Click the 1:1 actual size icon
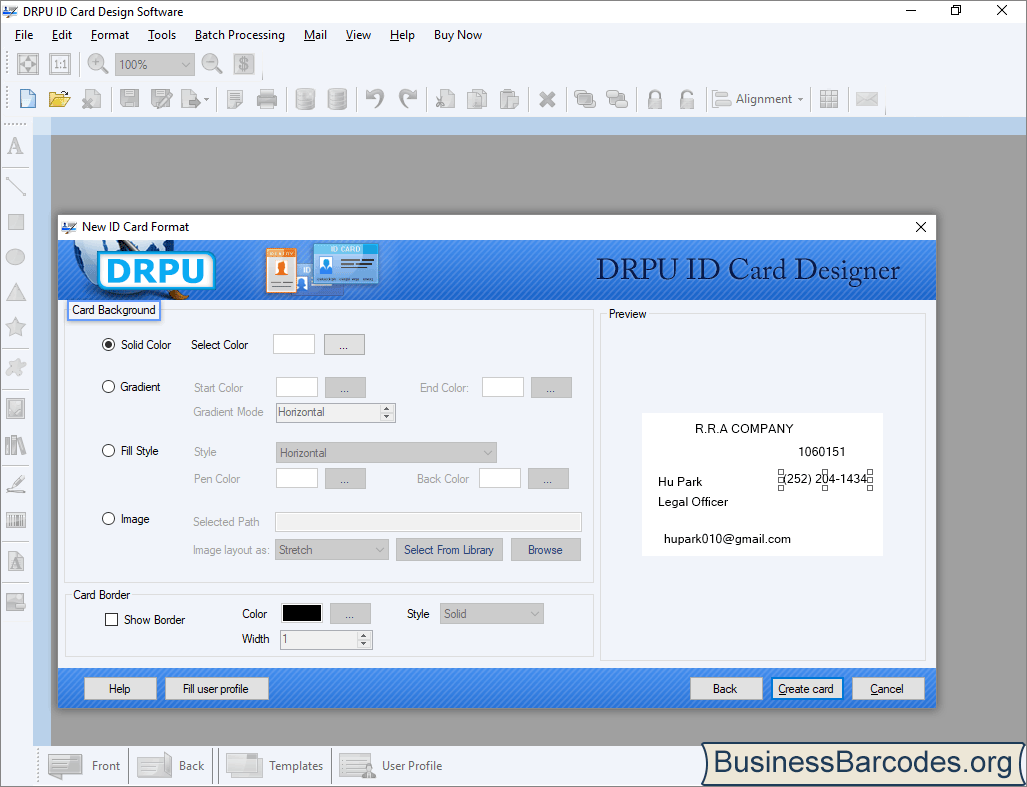Viewport: 1027px width, 787px height. pyautogui.click(x=60, y=64)
